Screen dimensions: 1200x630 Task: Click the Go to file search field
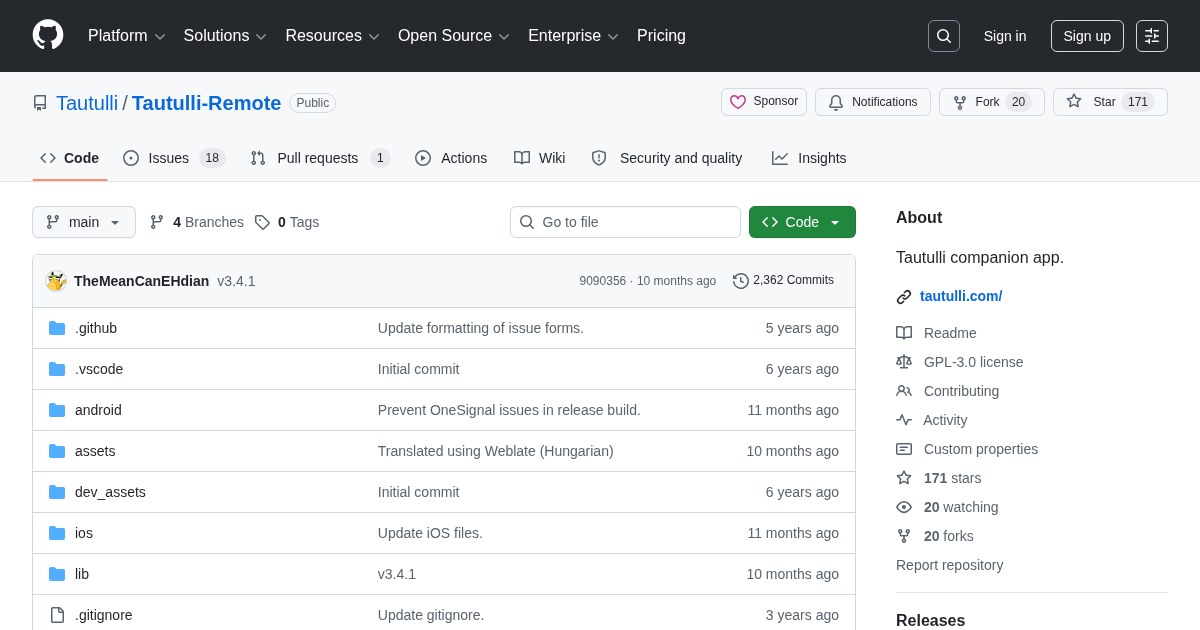pyautogui.click(x=625, y=222)
